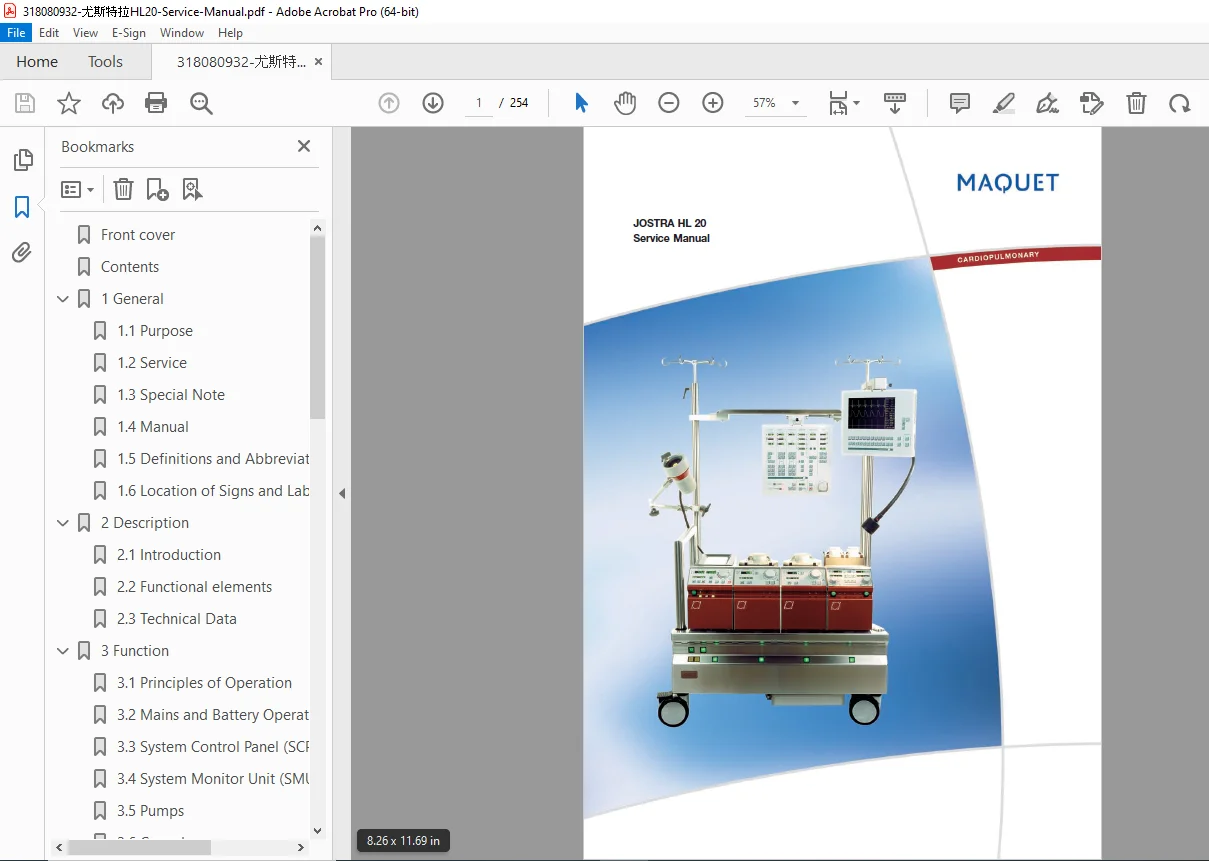Open the Help menu
This screenshot has width=1209, height=861.
pos(231,33)
